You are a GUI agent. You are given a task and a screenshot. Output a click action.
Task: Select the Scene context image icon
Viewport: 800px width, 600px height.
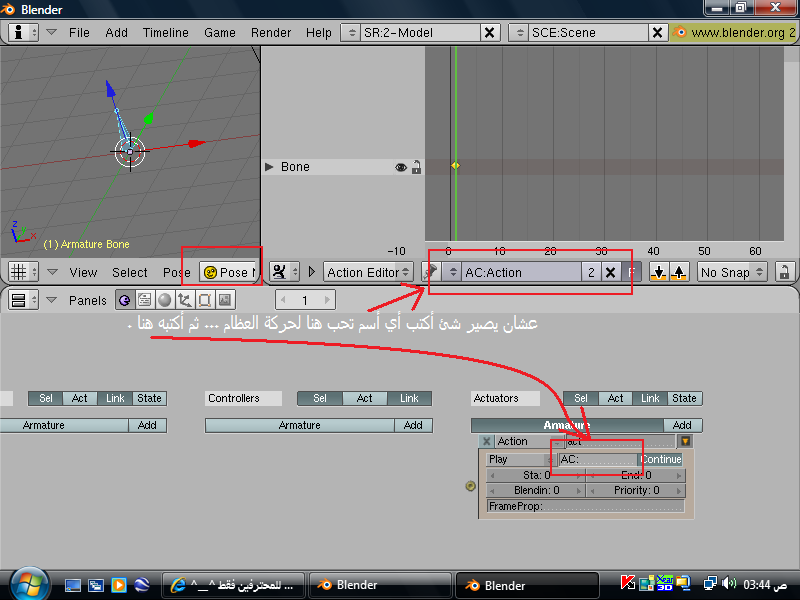tap(225, 300)
